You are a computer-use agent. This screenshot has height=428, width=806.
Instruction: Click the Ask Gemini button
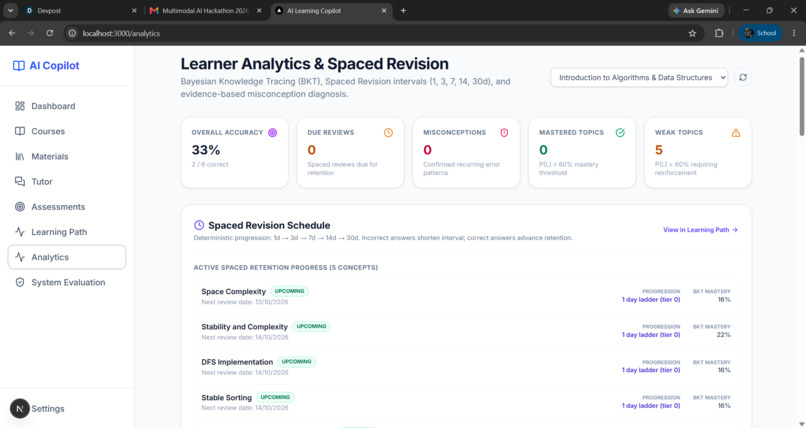coord(696,10)
